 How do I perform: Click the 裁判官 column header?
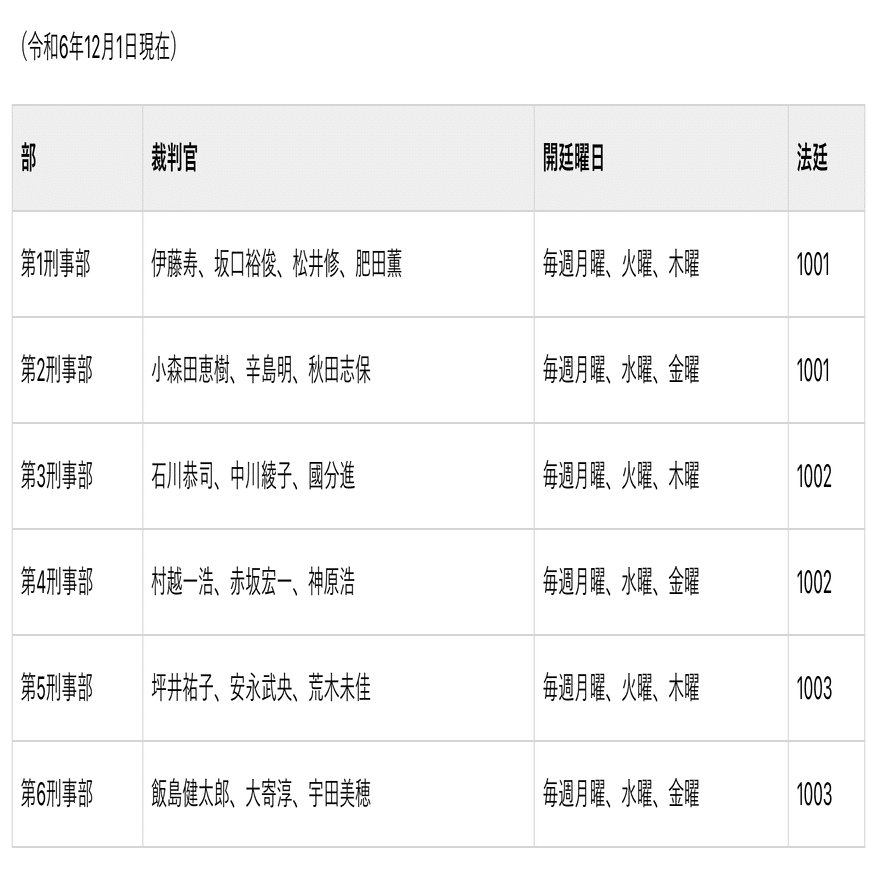pyautogui.click(x=174, y=159)
